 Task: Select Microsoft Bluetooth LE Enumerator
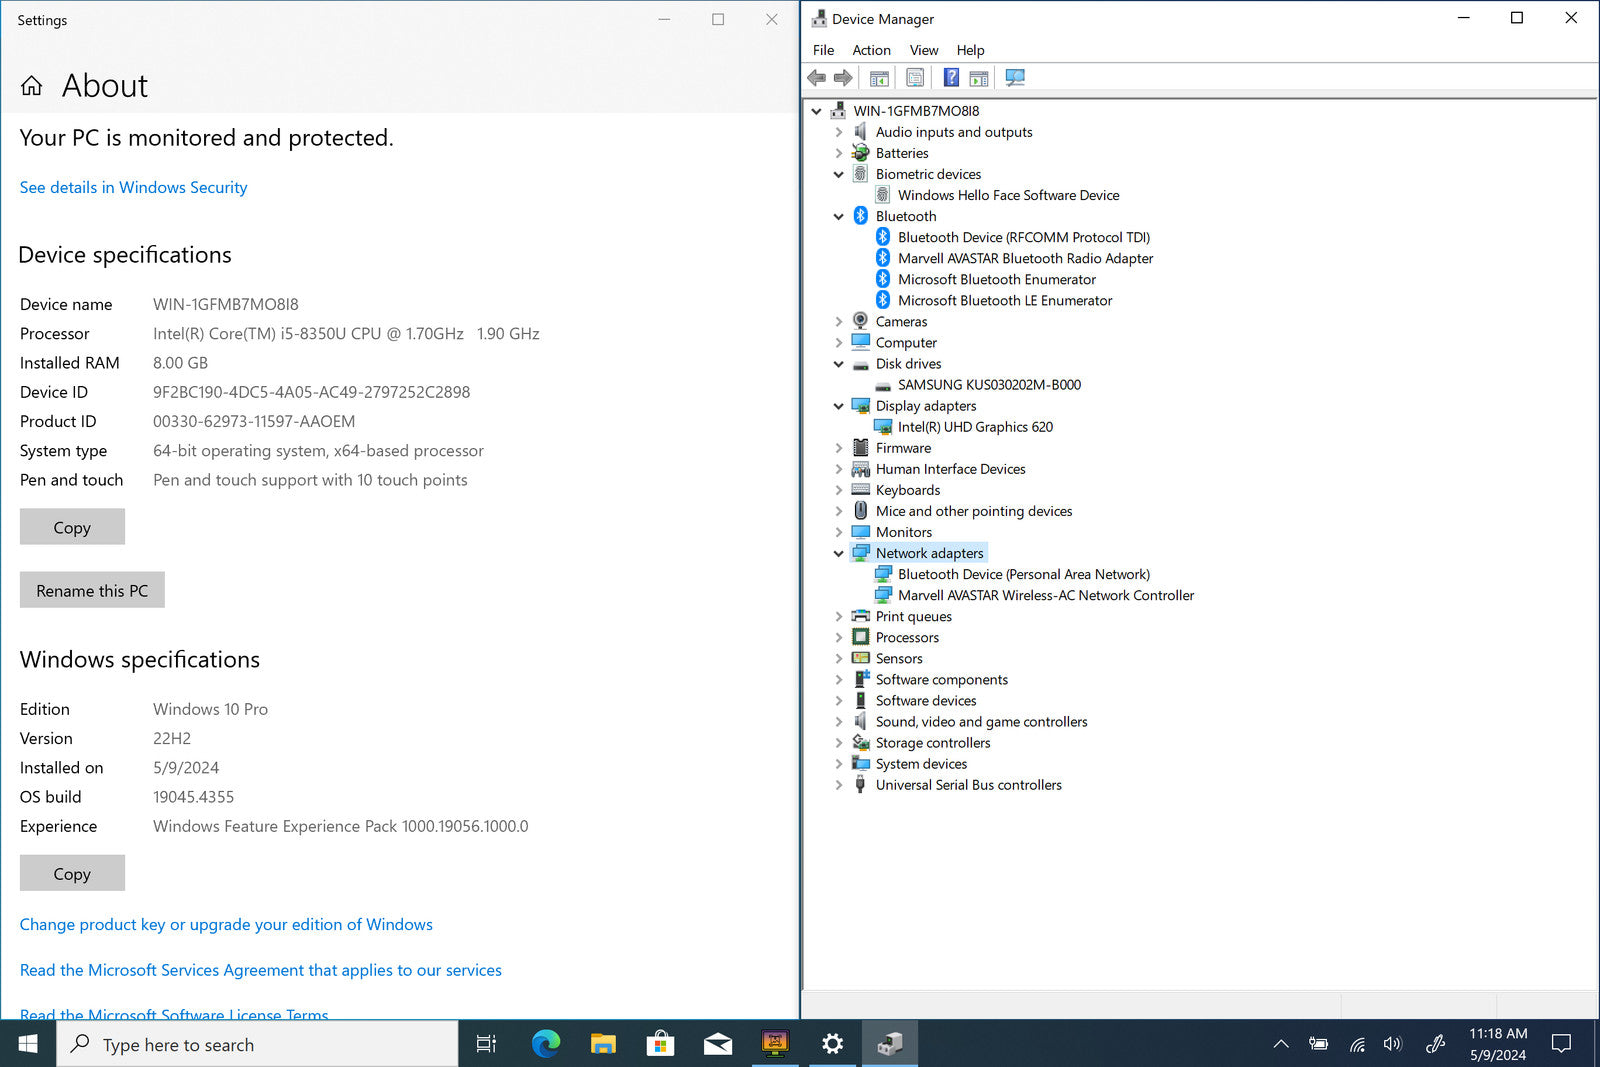pyautogui.click(x=1005, y=300)
